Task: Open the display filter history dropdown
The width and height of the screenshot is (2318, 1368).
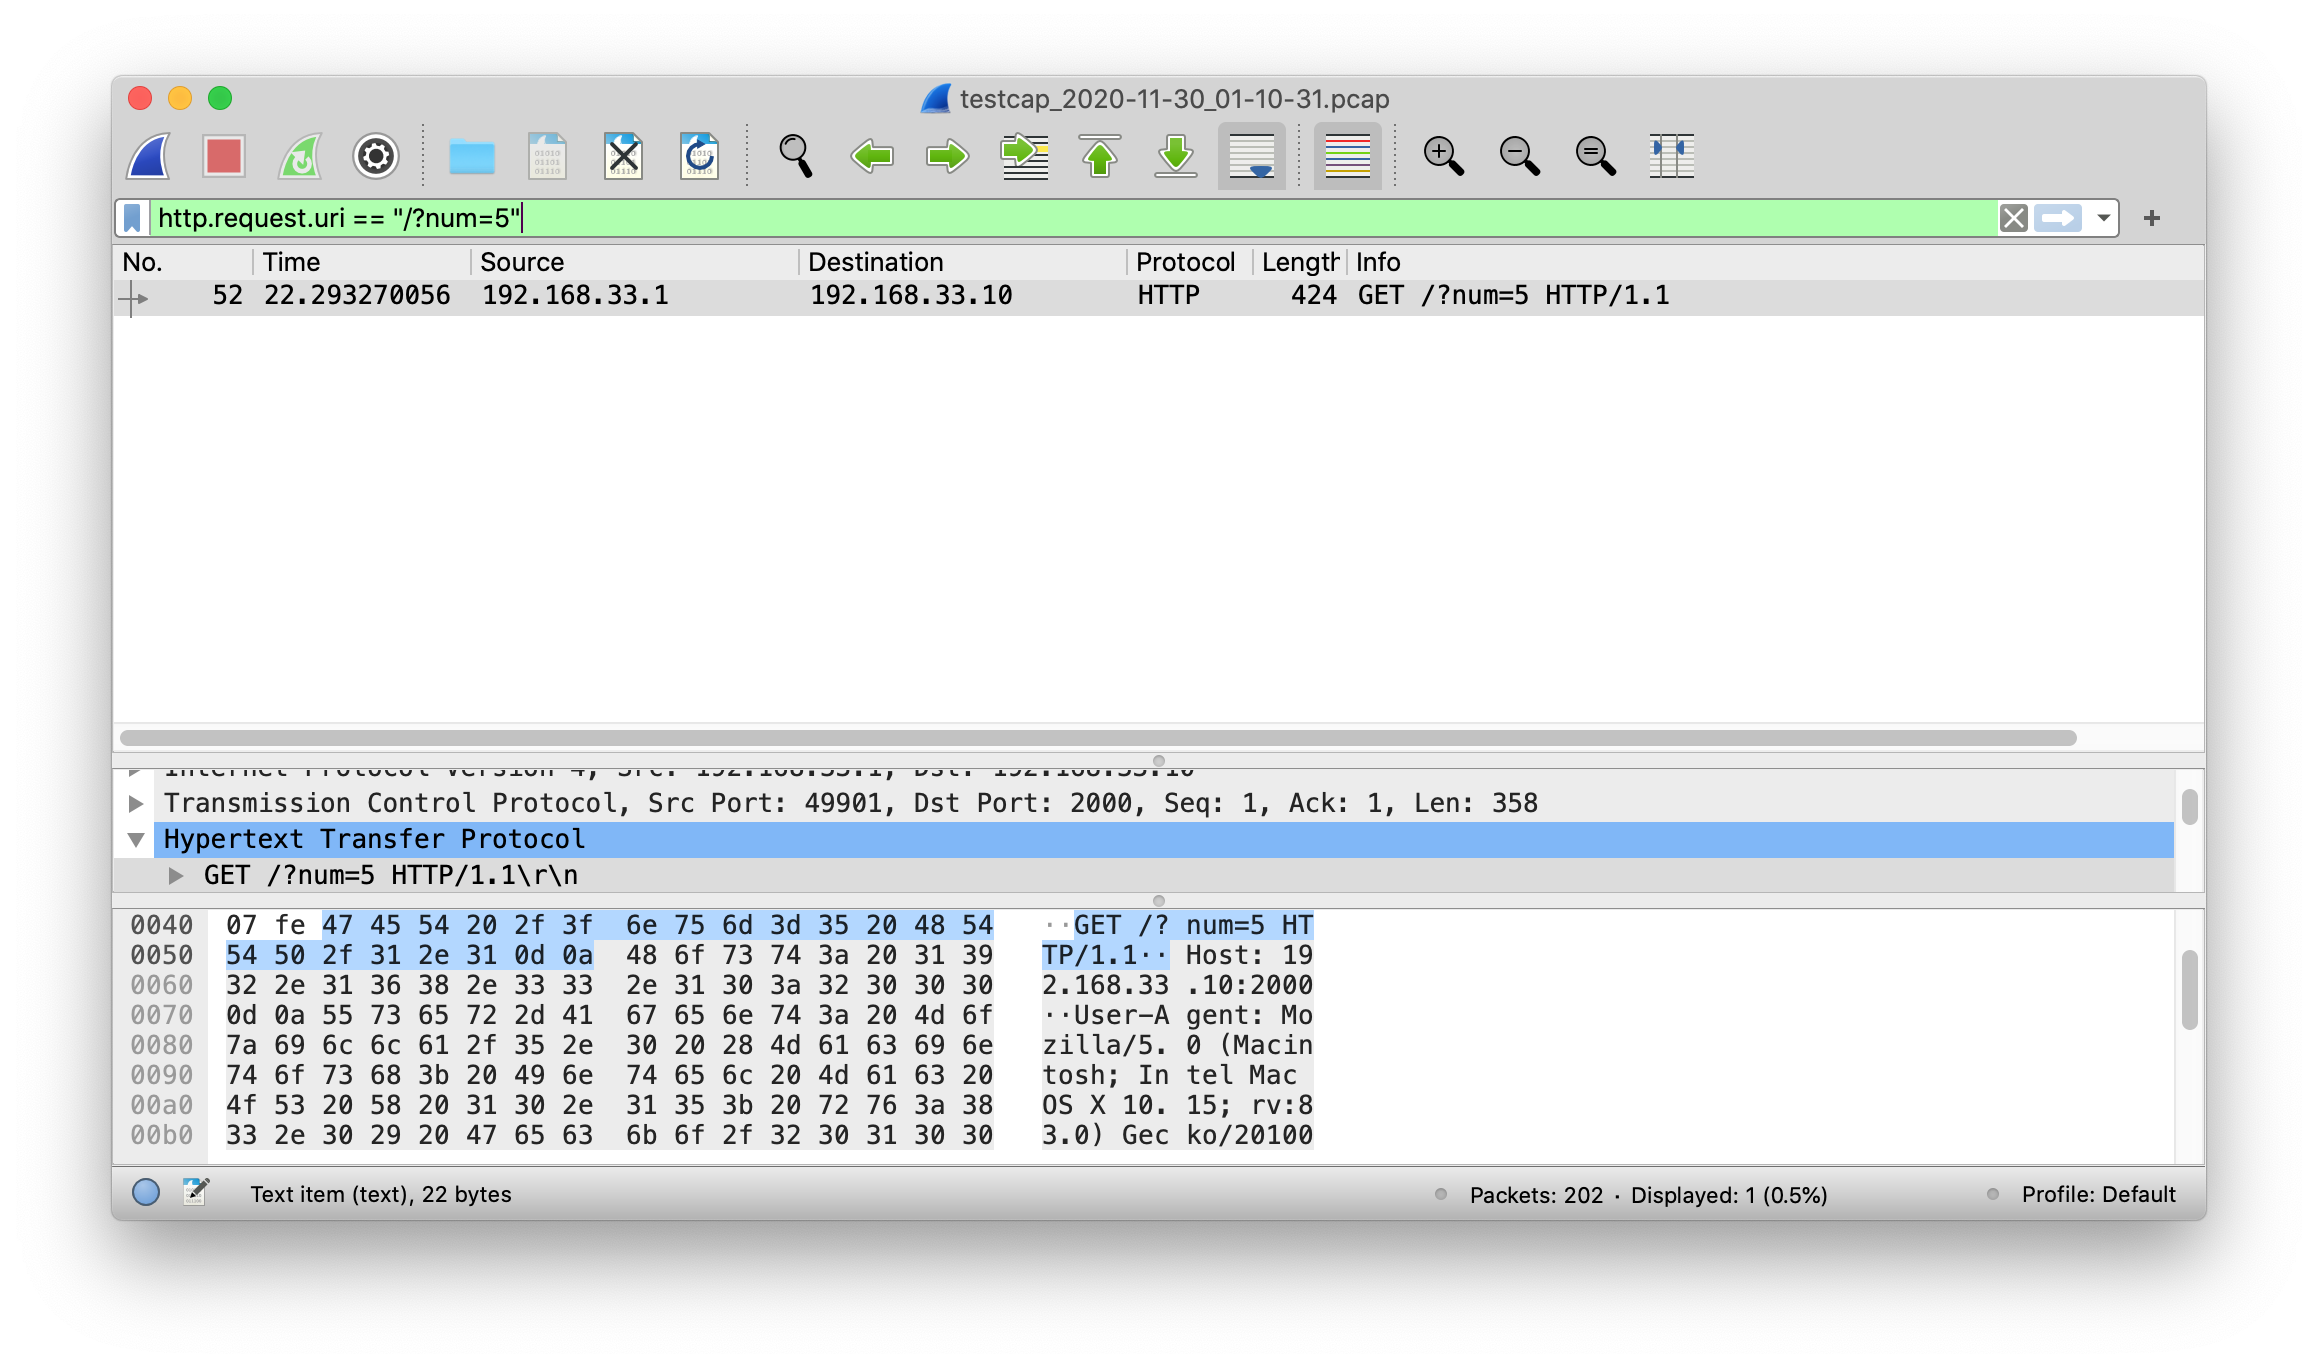Action: 2104,218
